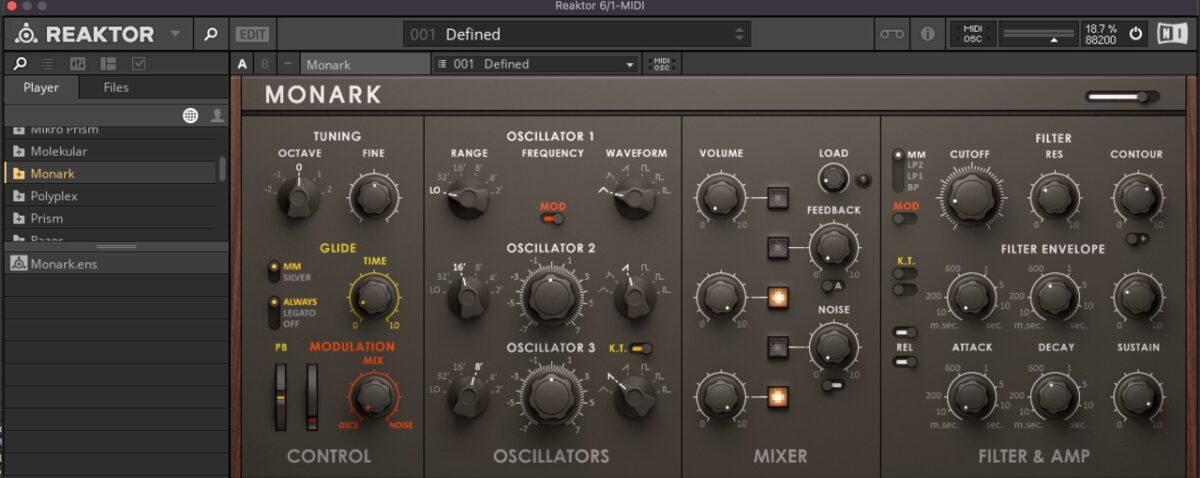Open the main preset selector showing 001 Defined
Screen dimensions: 1200x478
[x=577, y=34]
